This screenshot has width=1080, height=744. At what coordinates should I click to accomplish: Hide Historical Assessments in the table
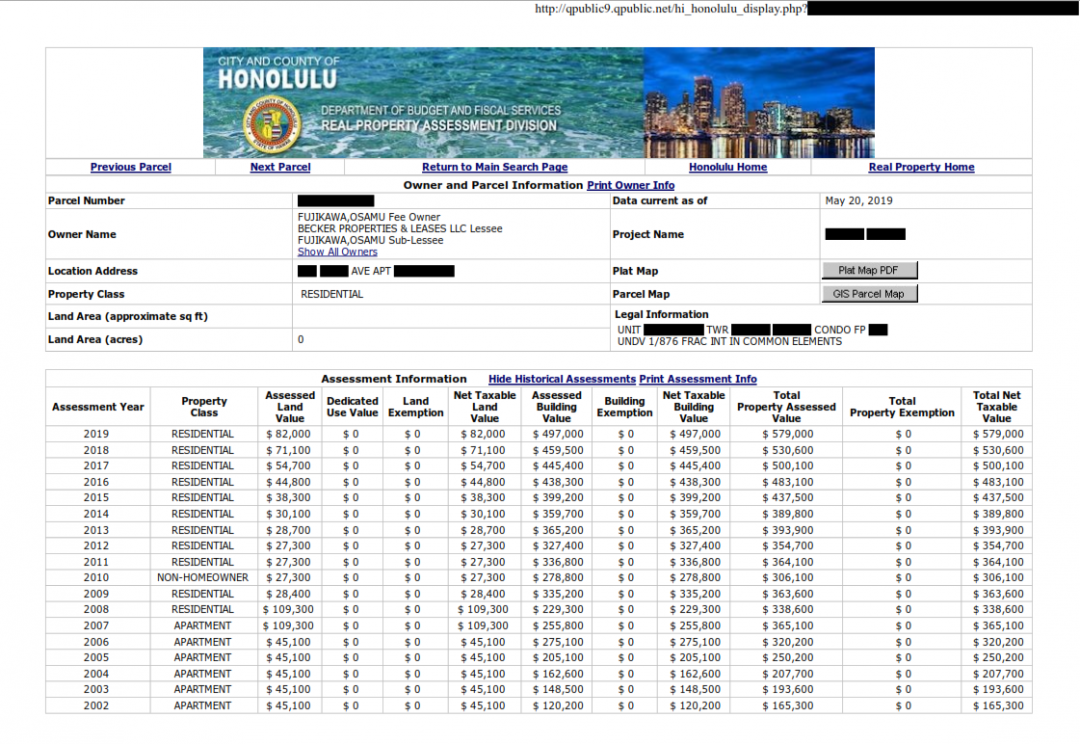point(564,379)
